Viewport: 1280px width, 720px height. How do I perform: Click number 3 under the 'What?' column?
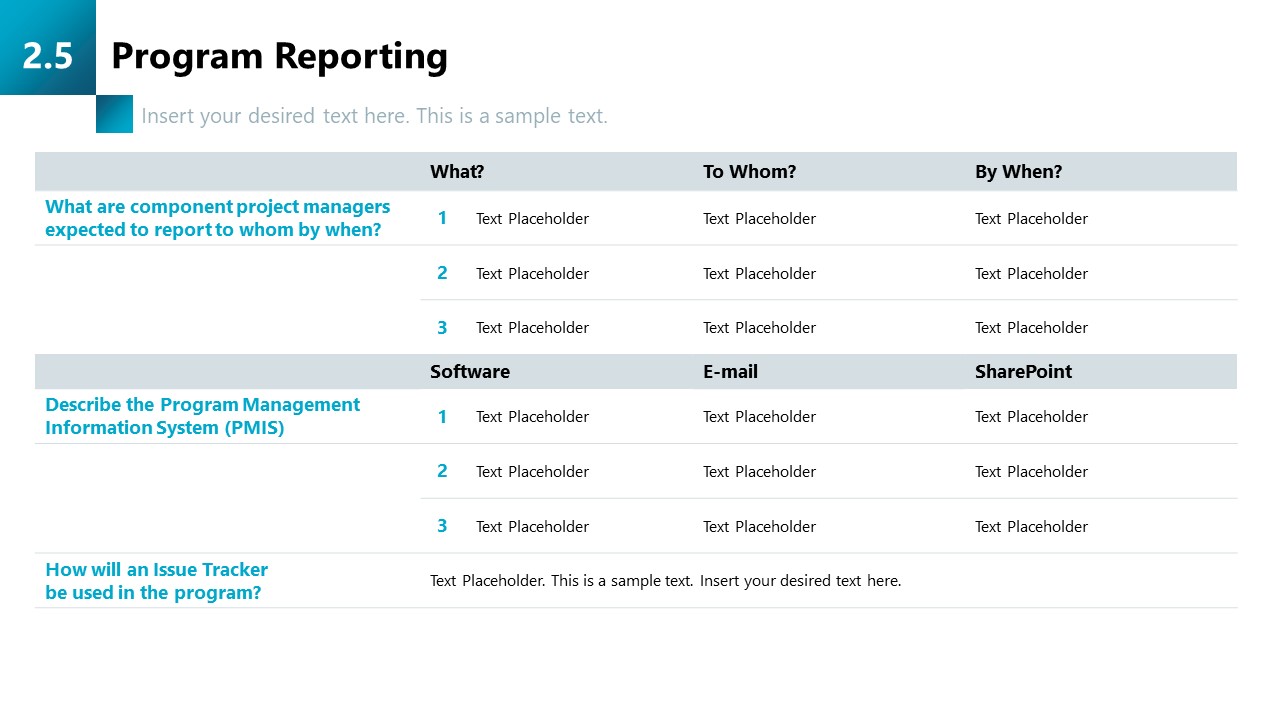(442, 328)
